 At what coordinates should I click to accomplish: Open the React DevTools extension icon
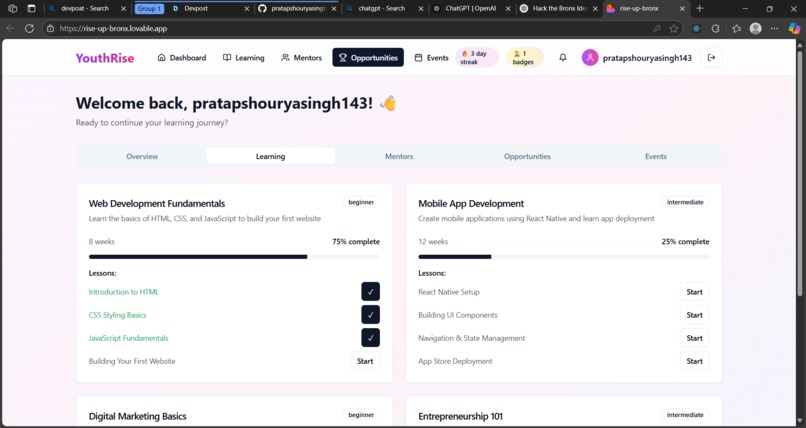697,29
